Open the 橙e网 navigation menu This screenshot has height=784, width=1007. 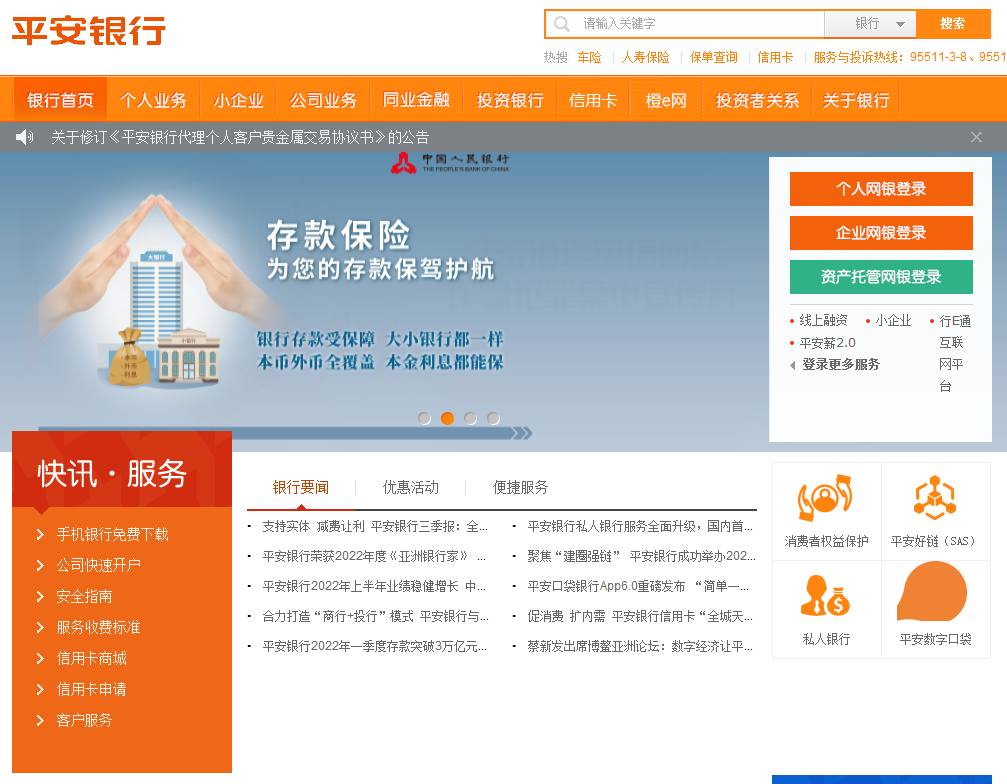[x=666, y=100]
